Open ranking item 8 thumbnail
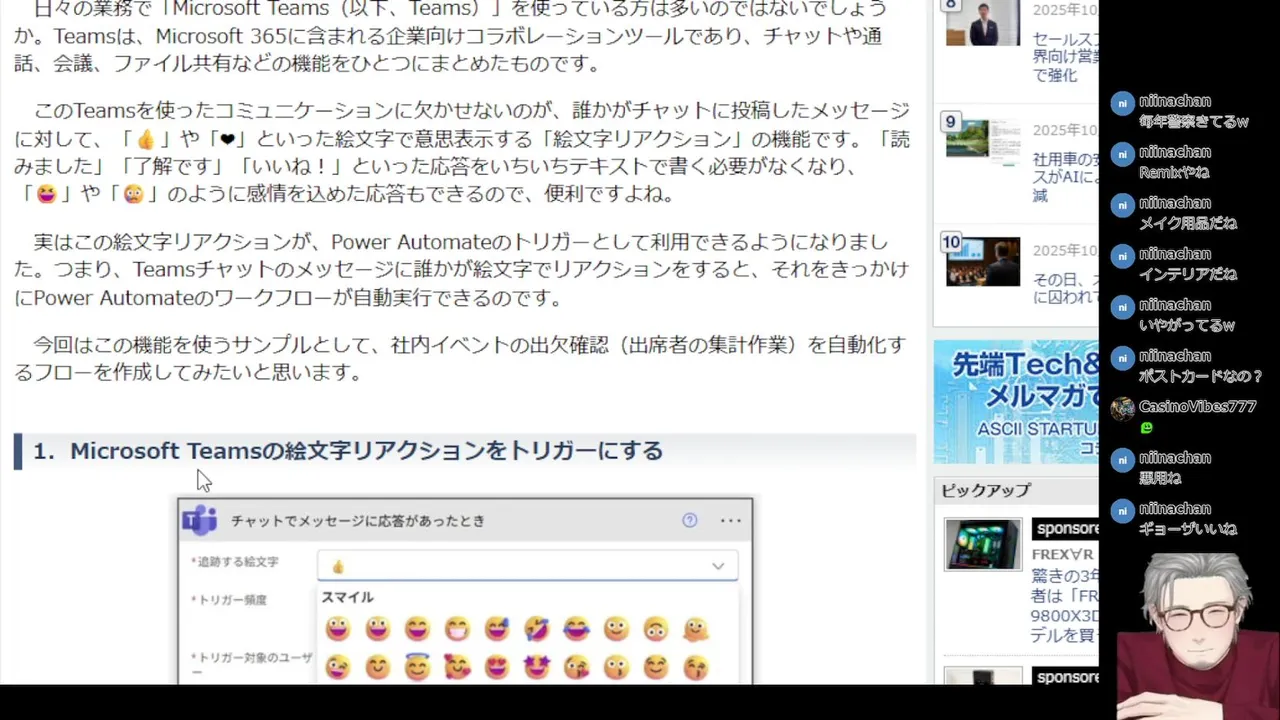 (983, 23)
